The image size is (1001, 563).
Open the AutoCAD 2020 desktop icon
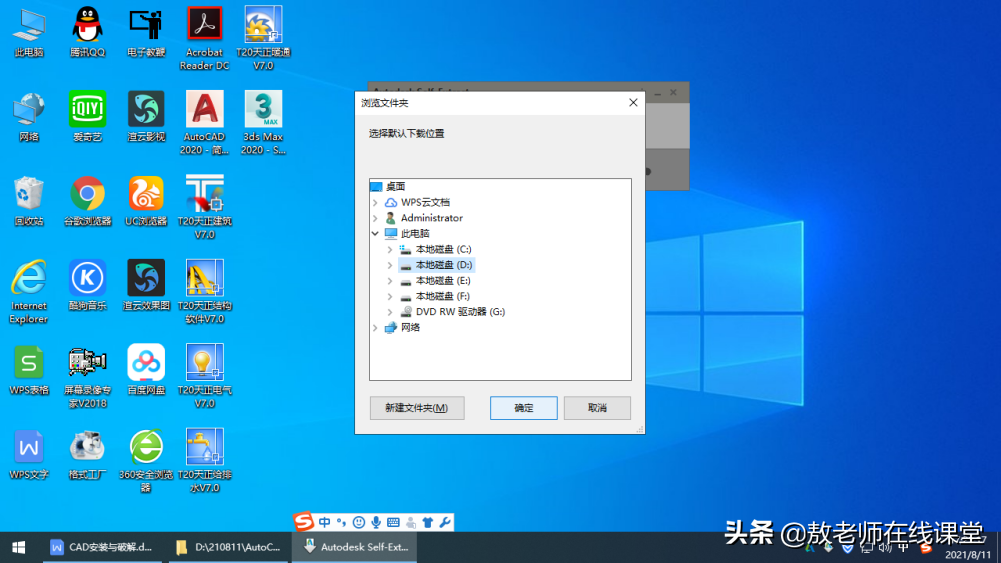click(x=204, y=123)
